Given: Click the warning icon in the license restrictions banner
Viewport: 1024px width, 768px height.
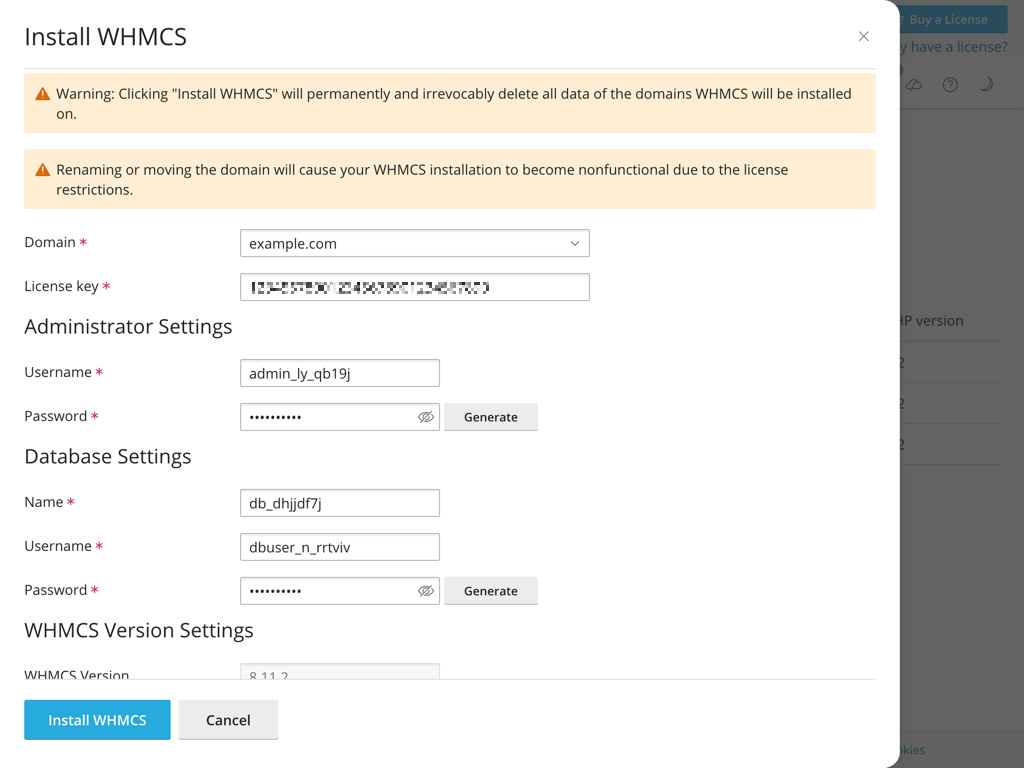Looking at the screenshot, I should pos(41,169).
